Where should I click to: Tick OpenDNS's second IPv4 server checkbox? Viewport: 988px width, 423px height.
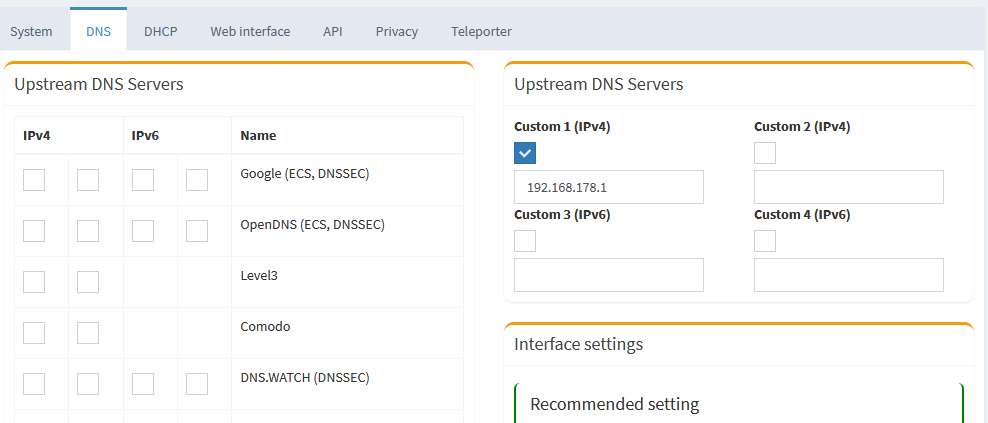[88, 231]
